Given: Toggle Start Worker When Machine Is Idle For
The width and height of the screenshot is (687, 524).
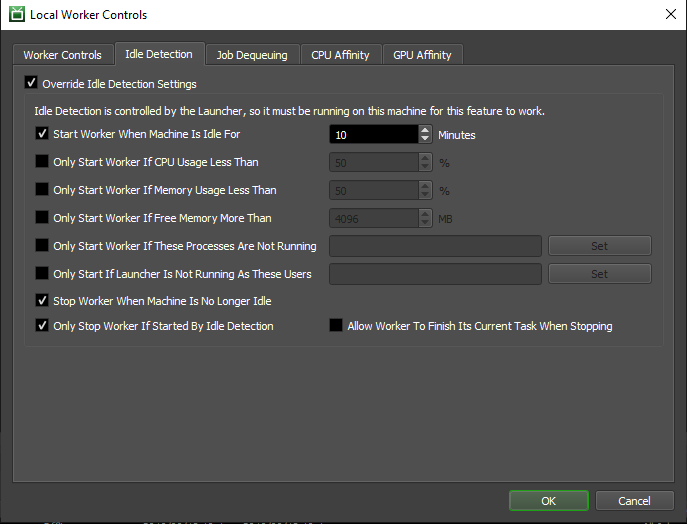Looking at the screenshot, I should click(x=42, y=134).
